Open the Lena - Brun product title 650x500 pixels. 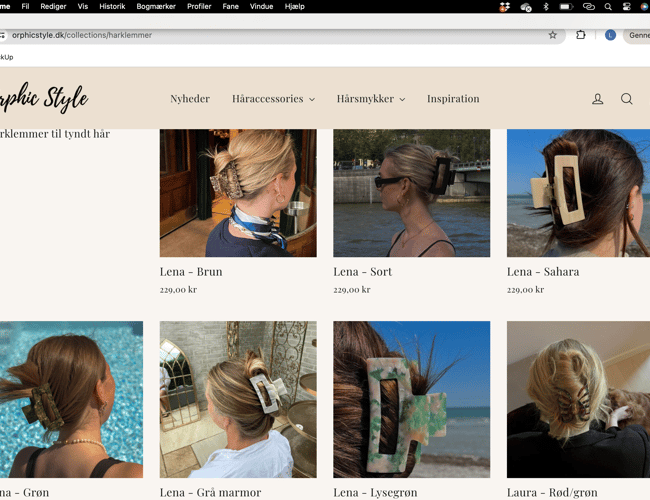[x=191, y=271]
